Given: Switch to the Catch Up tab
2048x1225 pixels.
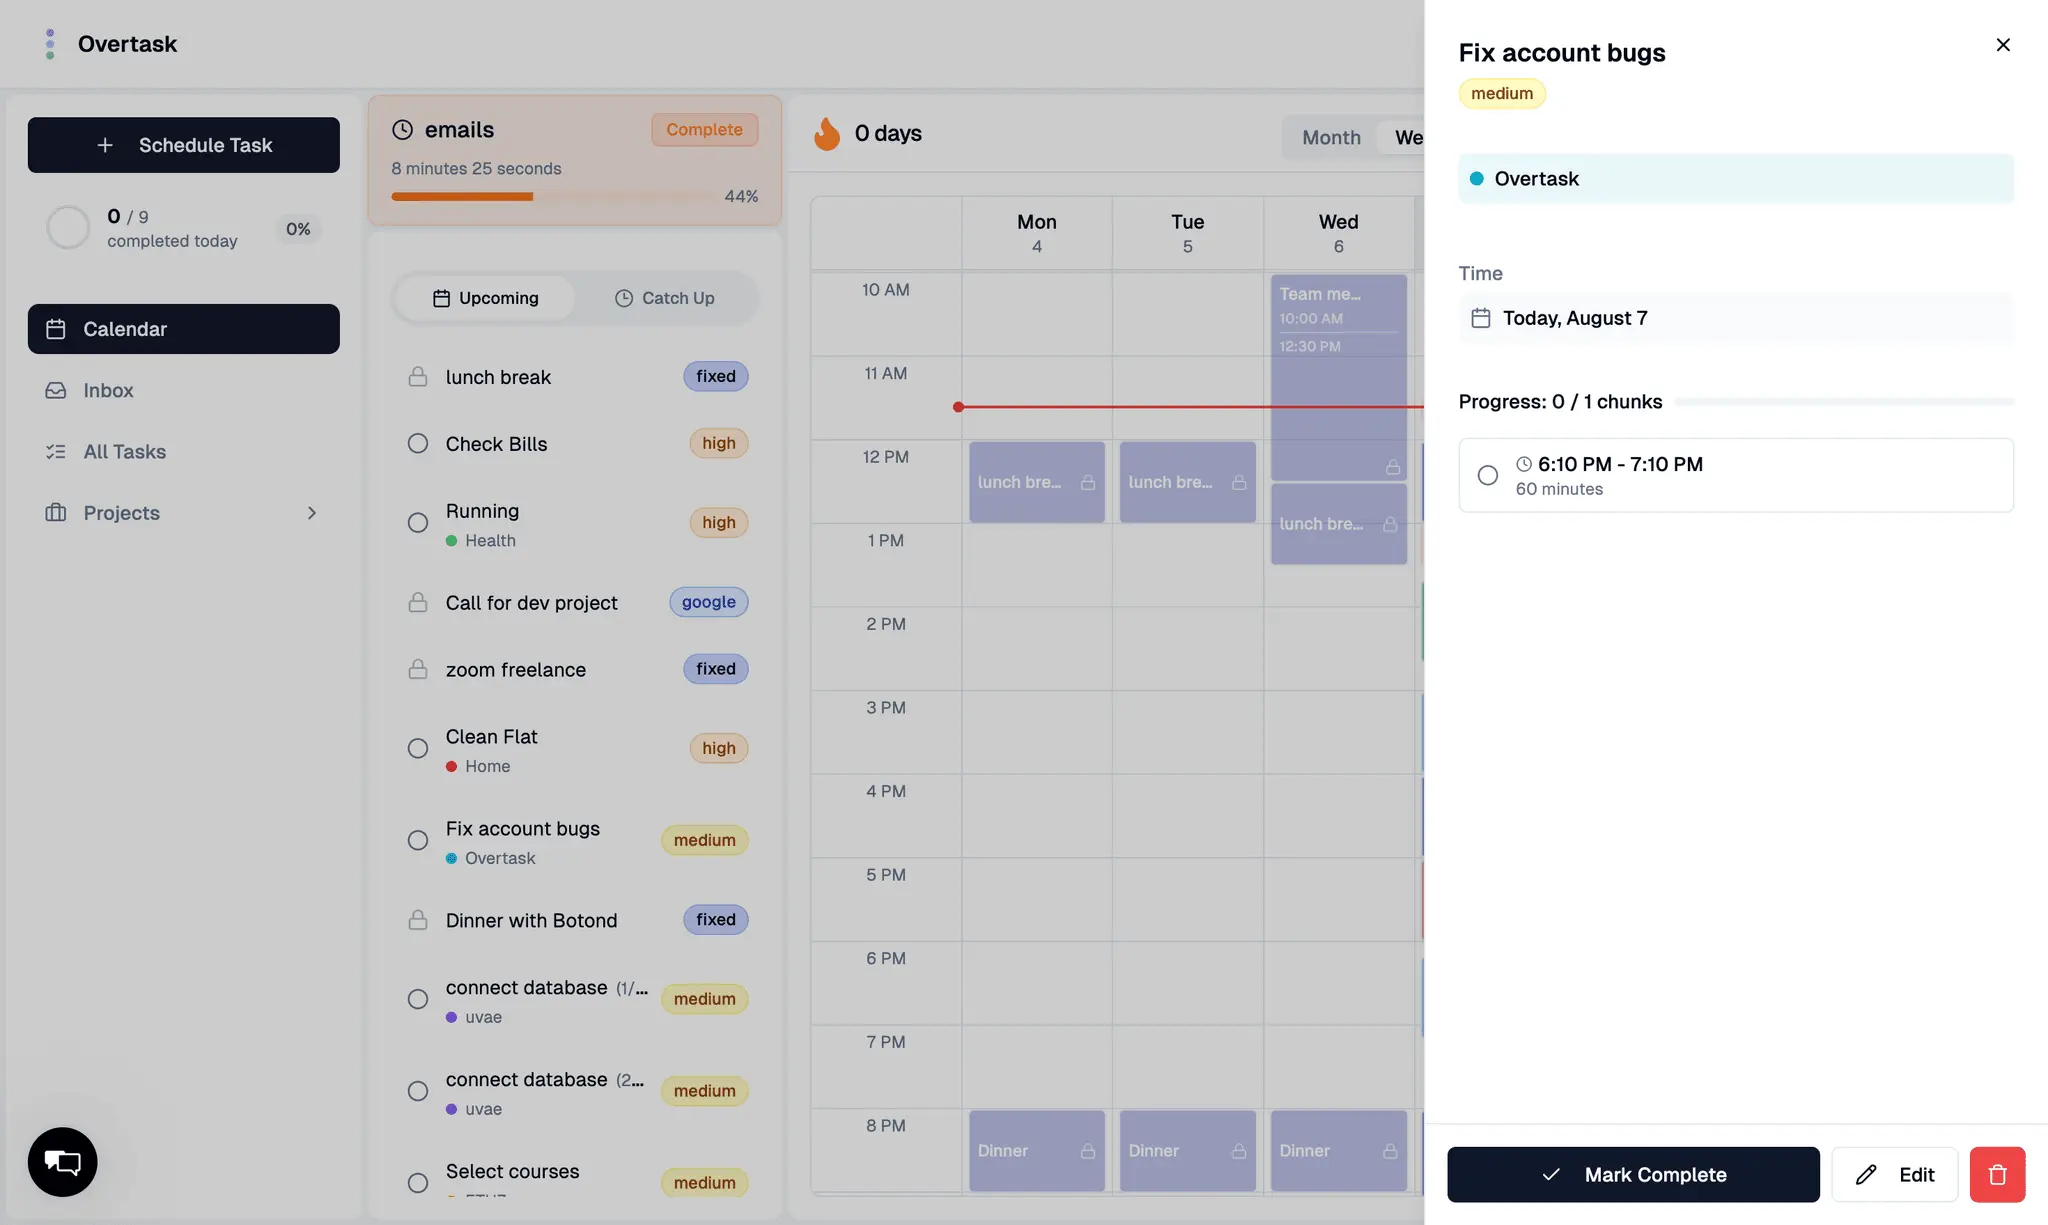Looking at the screenshot, I should (665, 298).
